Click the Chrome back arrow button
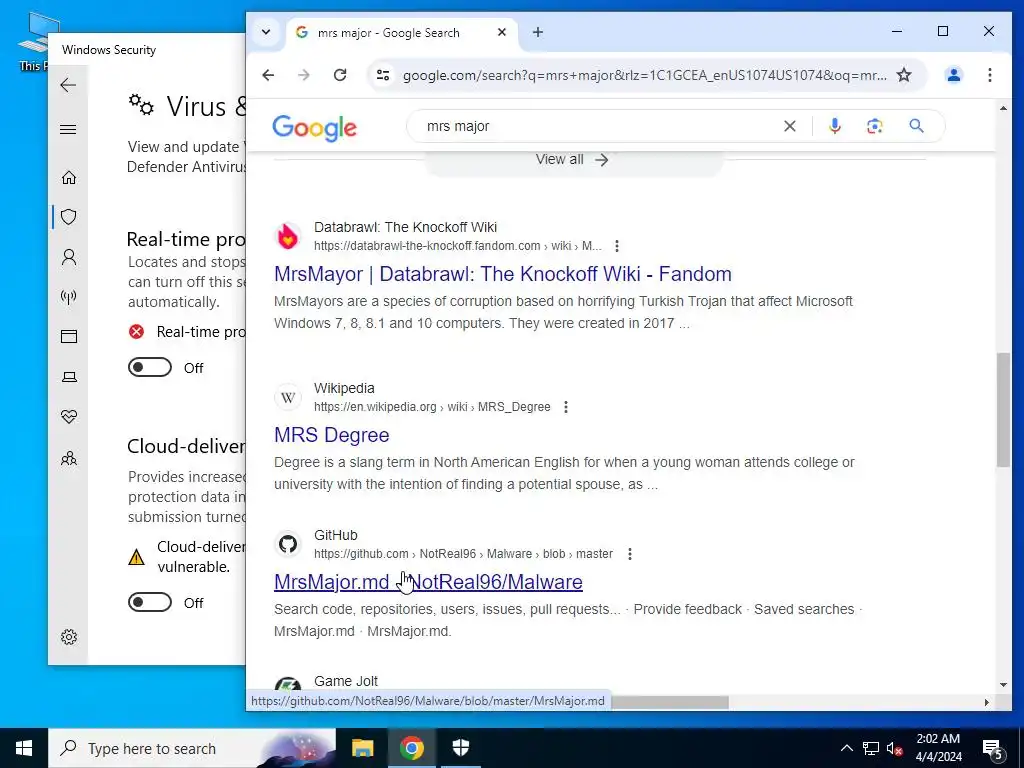 [x=268, y=75]
